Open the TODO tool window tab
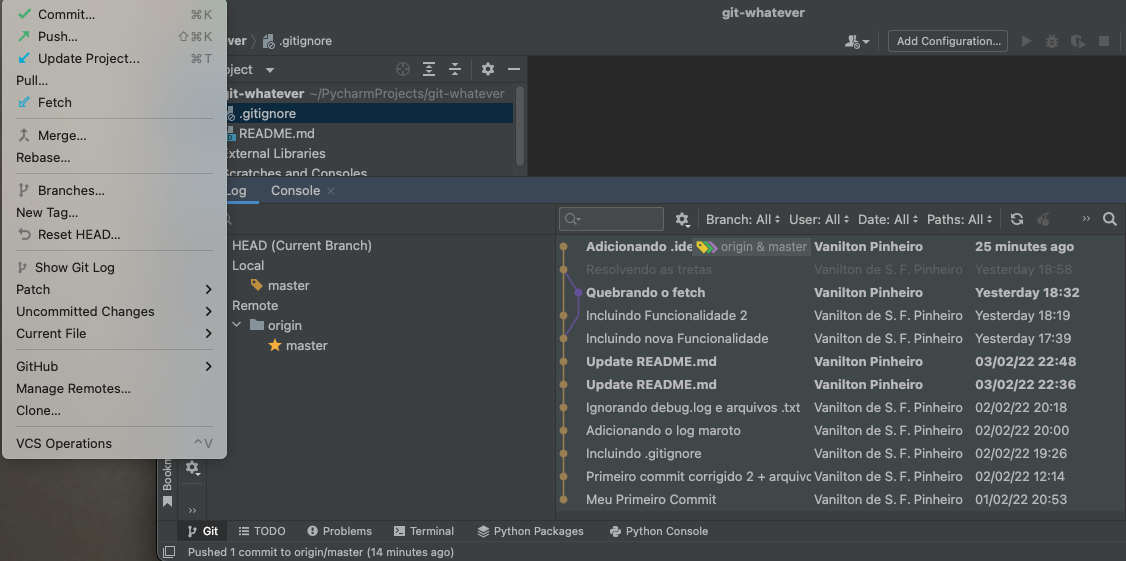 pyautogui.click(x=262, y=532)
